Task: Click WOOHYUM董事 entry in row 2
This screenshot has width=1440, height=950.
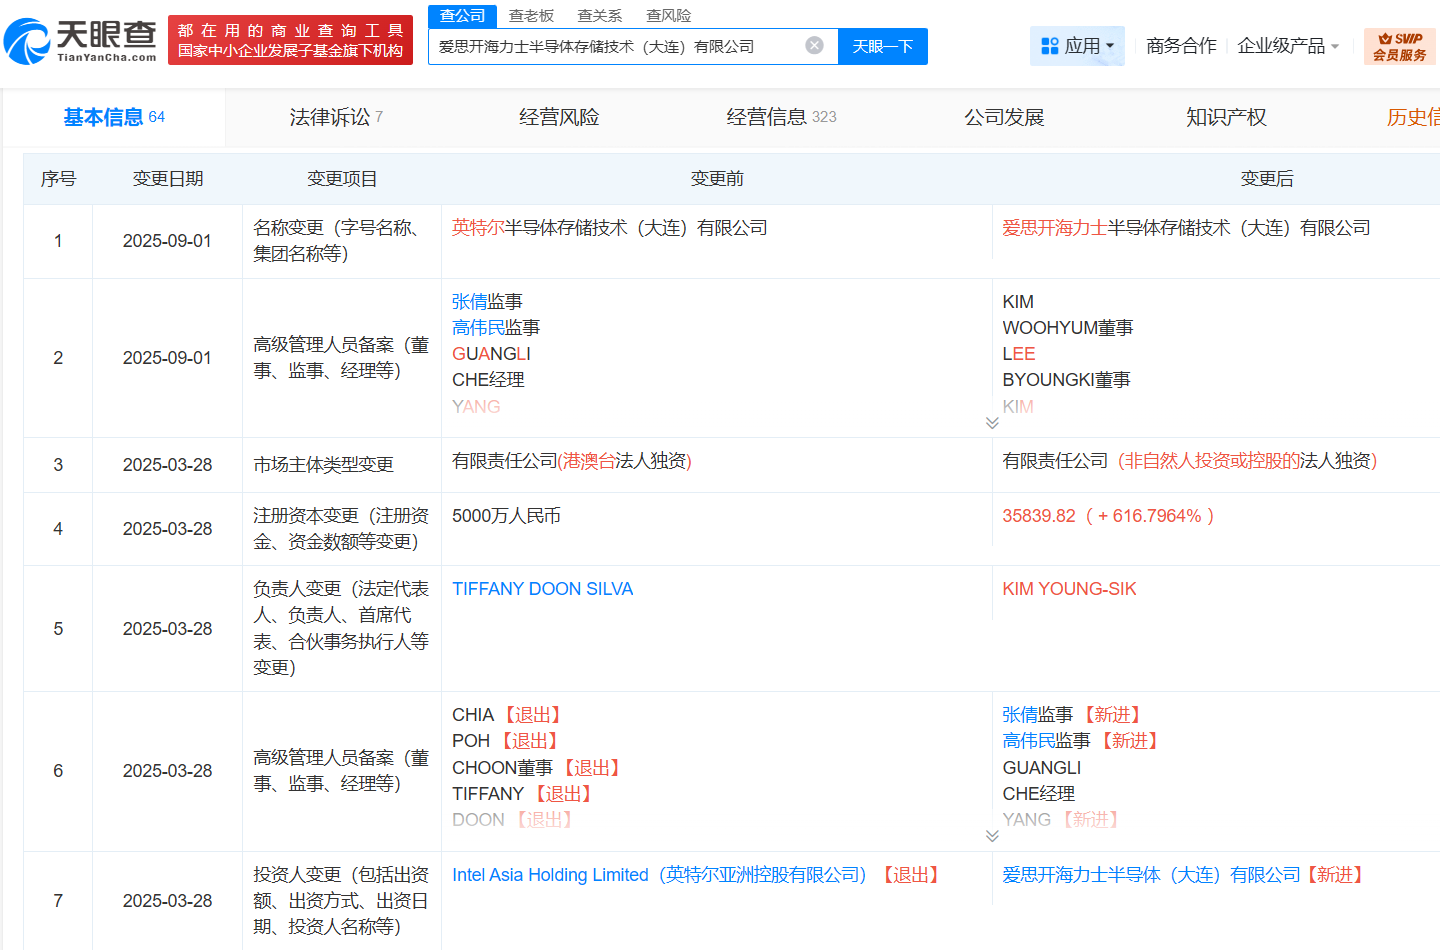Action: (x=1067, y=327)
